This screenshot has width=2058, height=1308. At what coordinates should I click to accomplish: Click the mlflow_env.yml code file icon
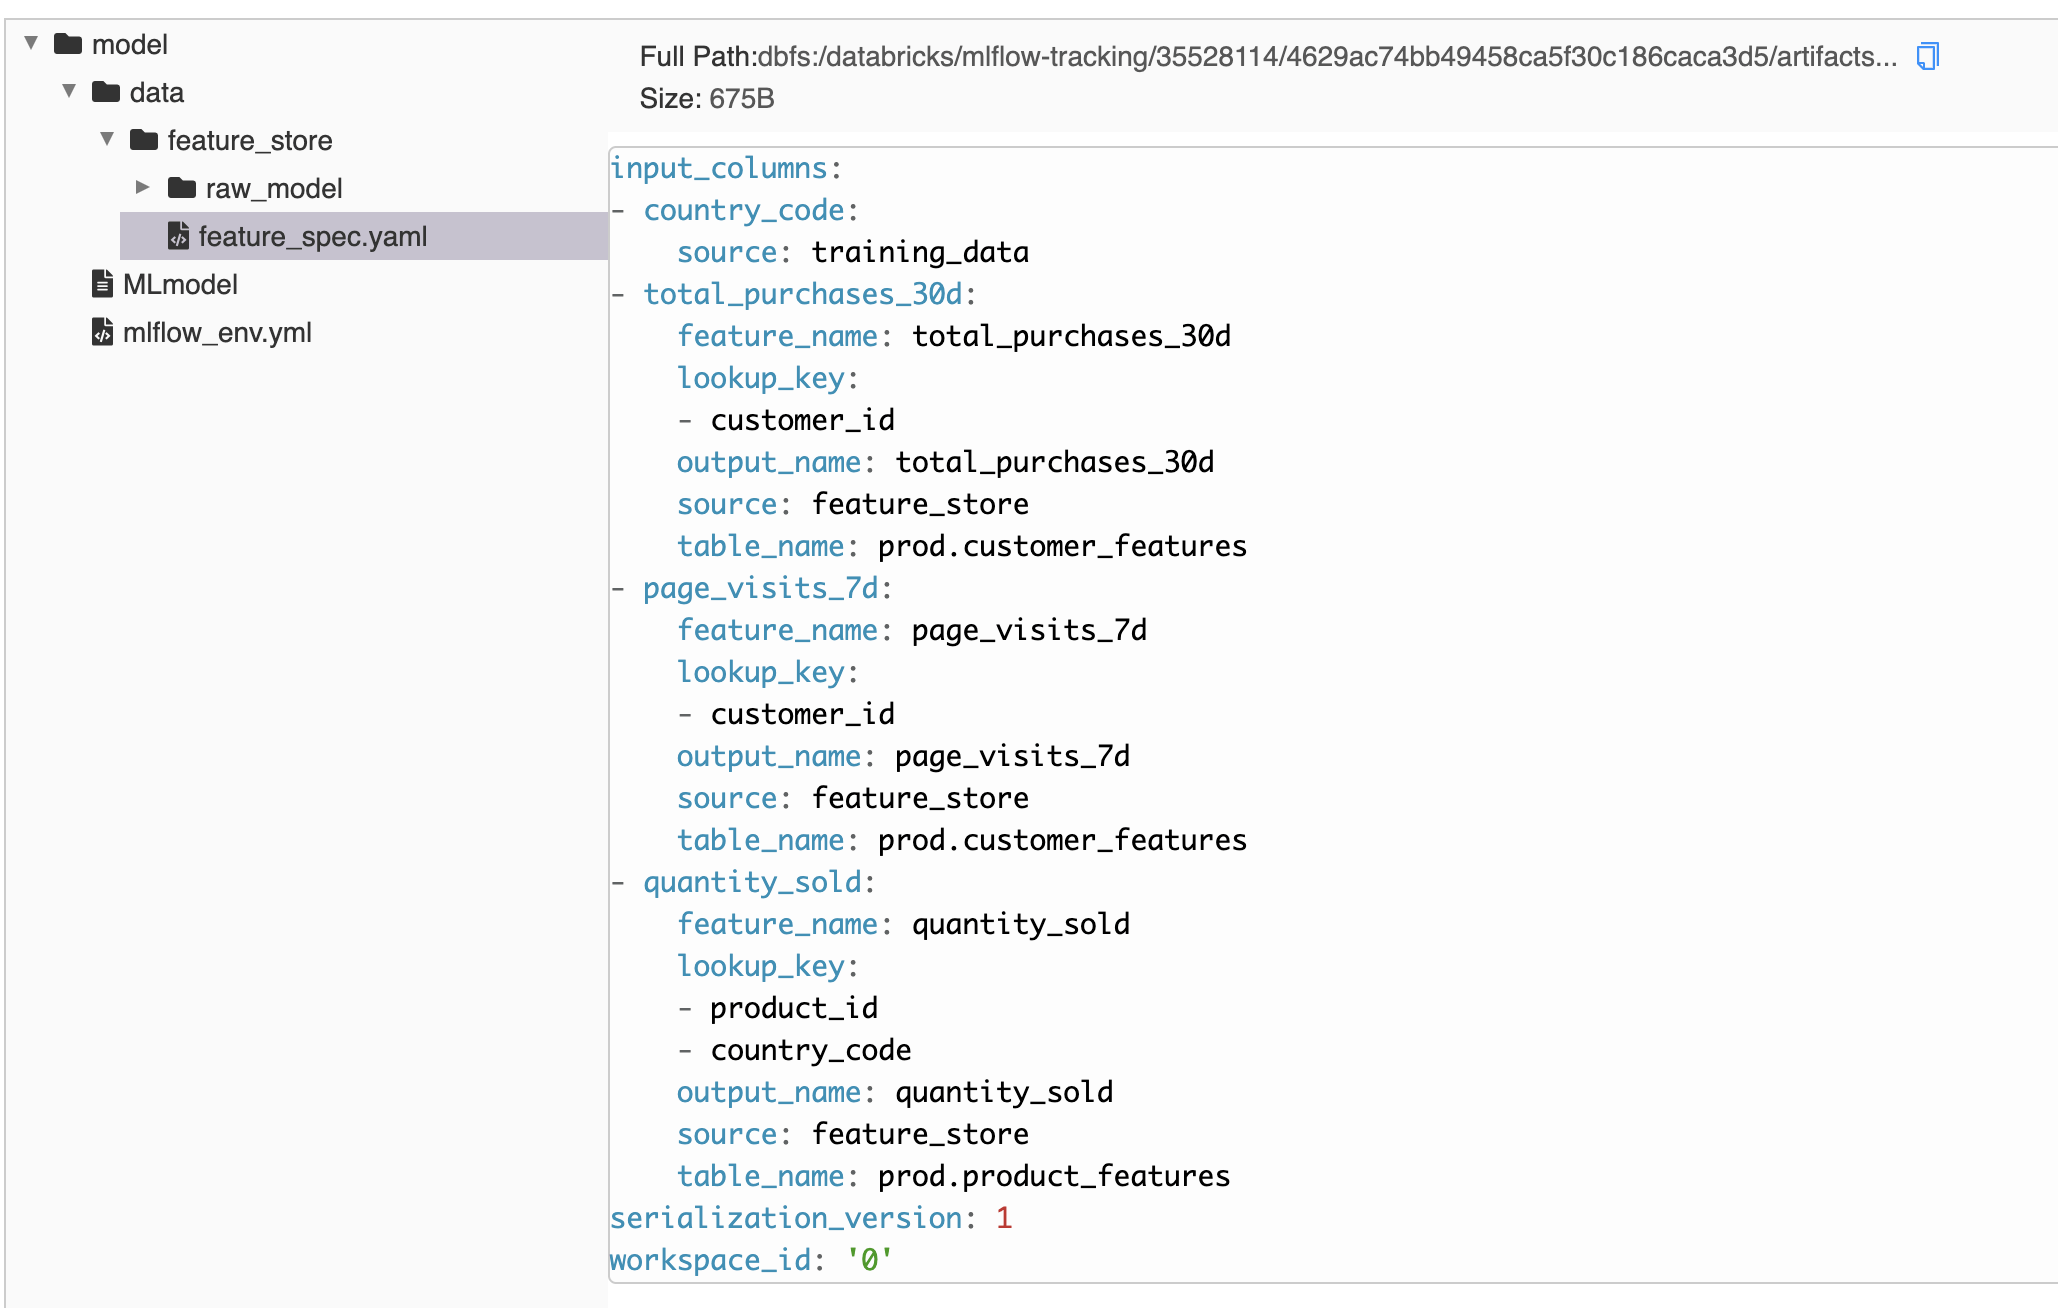pyautogui.click(x=102, y=332)
